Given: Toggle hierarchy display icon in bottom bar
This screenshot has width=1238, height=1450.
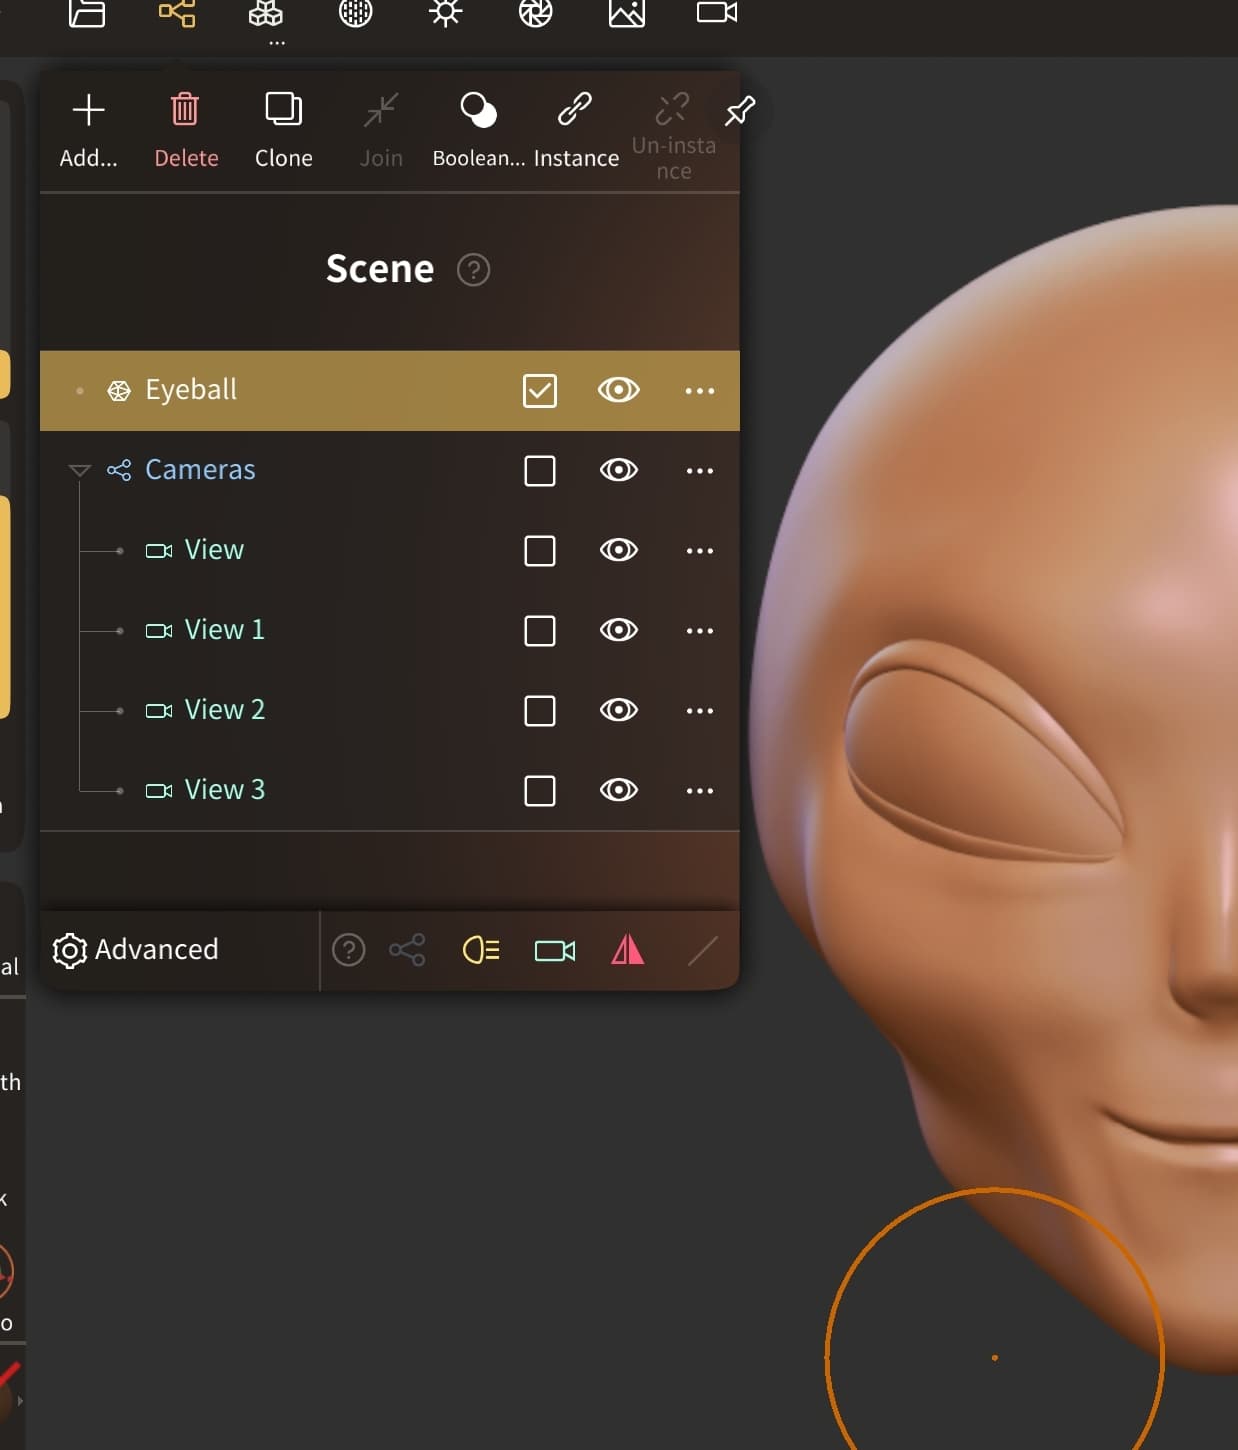Looking at the screenshot, I should tap(407, 950).
